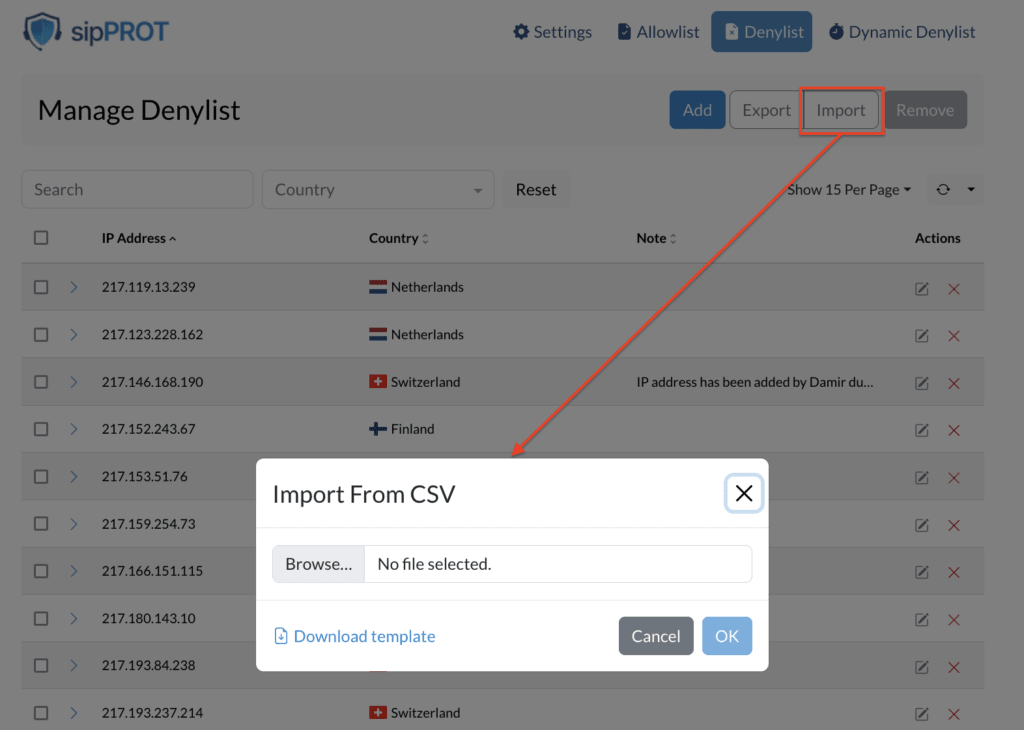Edit the 217.119.13.239 entry
The height and width of the screenshot is (730, 1024).
[921, 289]
